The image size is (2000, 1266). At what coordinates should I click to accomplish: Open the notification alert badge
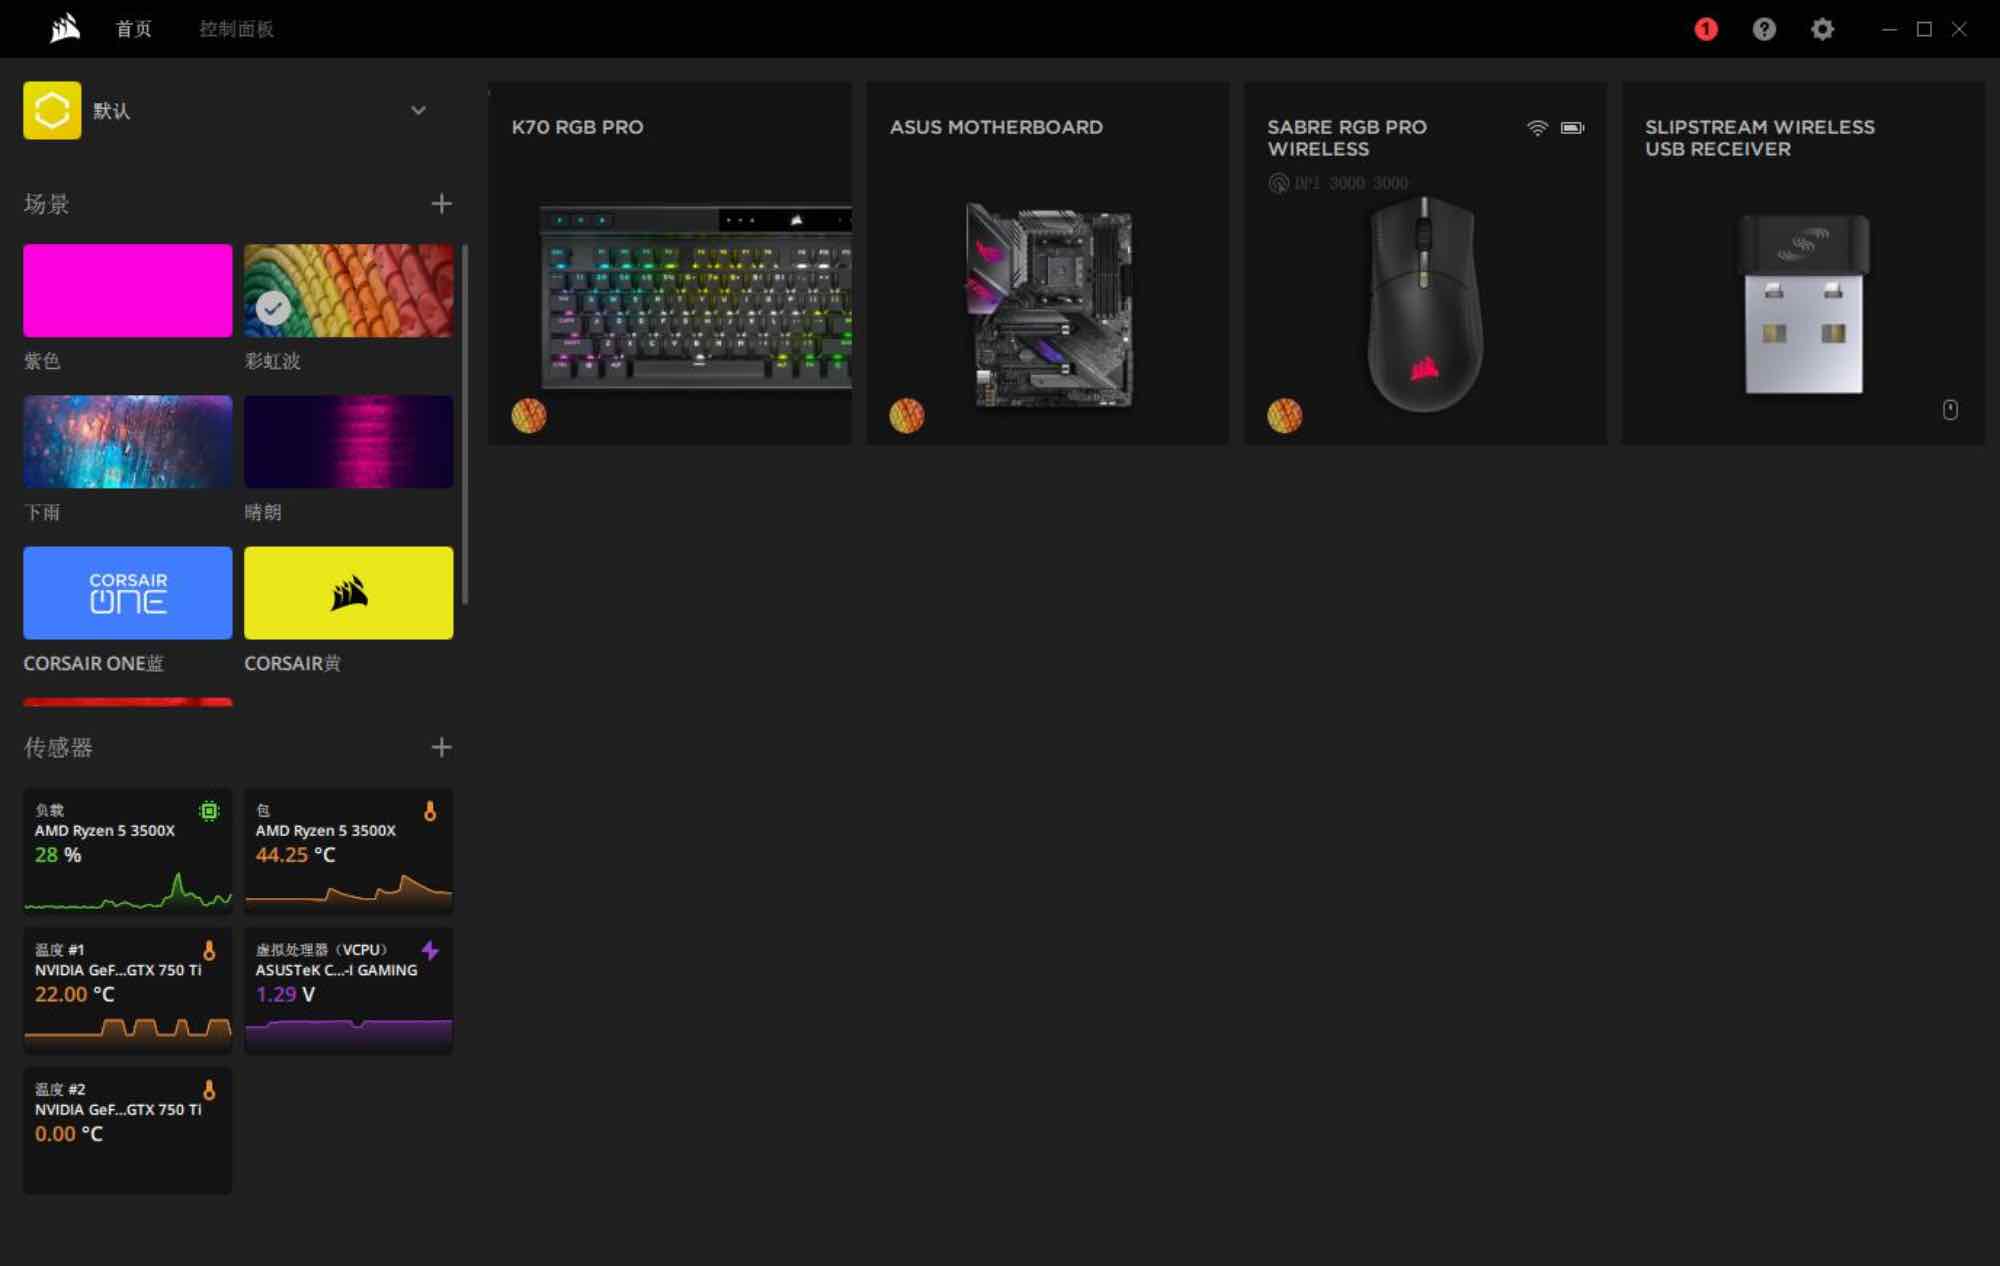tap(1706, 29)
